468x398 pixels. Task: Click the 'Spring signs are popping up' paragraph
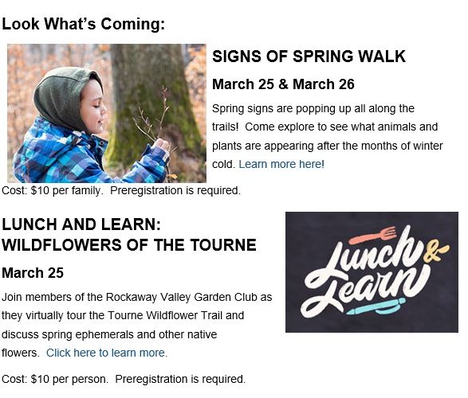(x=327, y=136)
